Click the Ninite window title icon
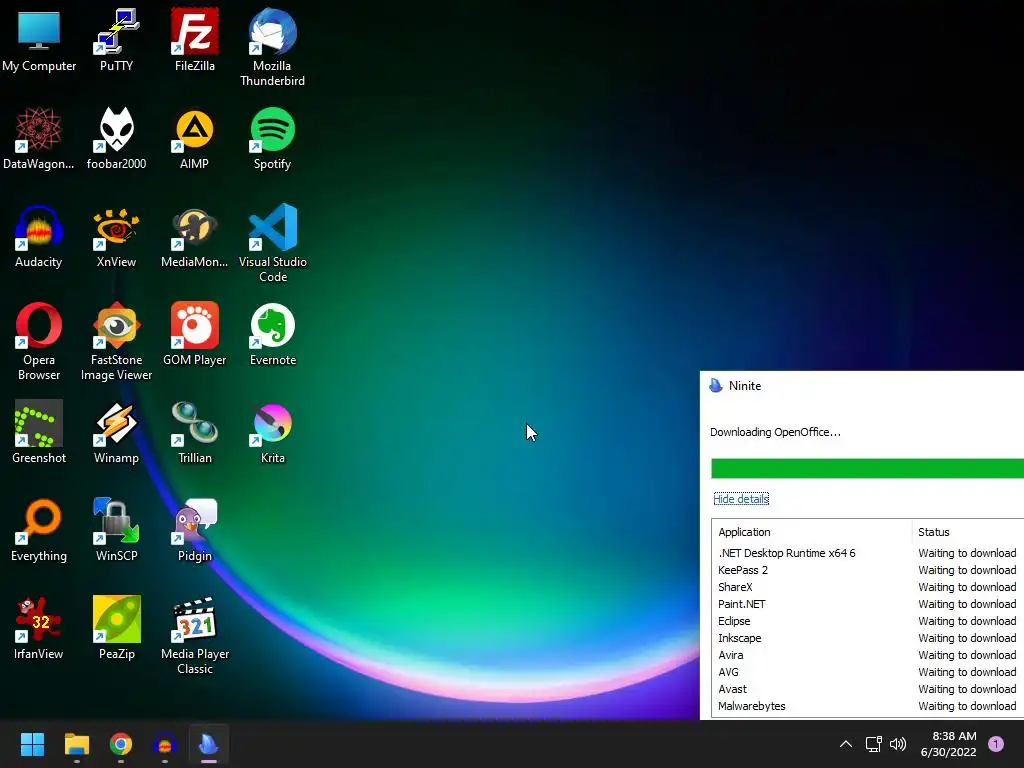1024x768 pixels. pos(716,385)
